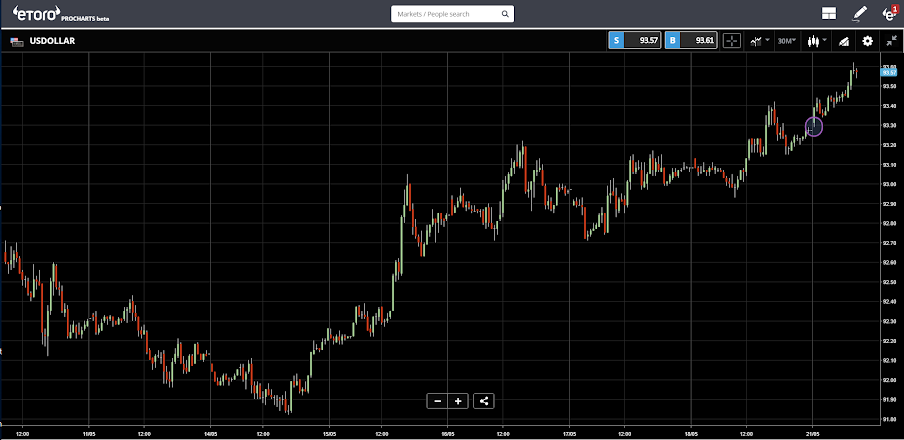Click the Buy button at 93.61

coord(691,40)
